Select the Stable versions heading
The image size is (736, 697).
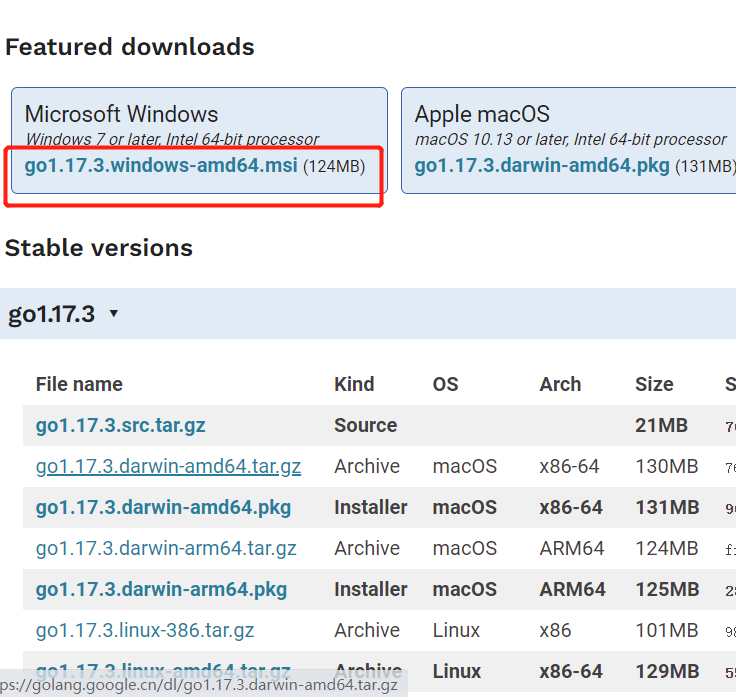point(99,248)
